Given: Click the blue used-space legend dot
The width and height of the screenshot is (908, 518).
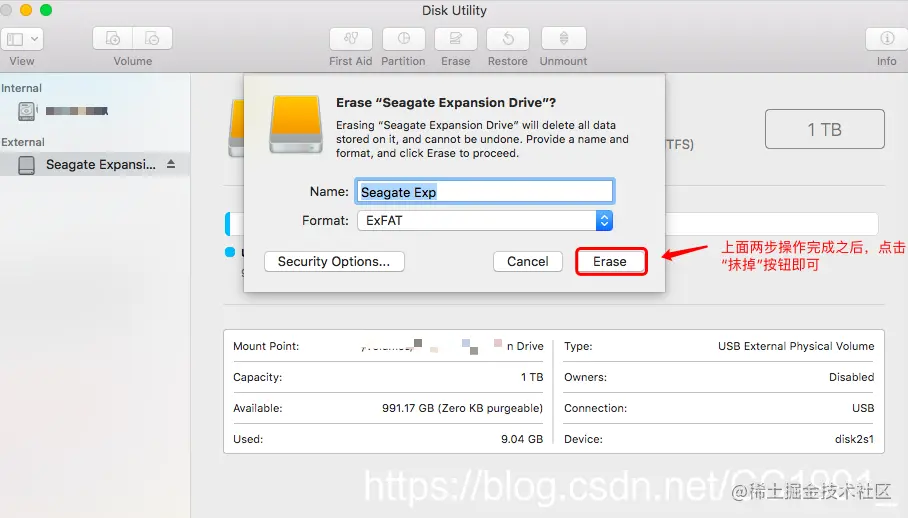Looking at the screenshot, I should [x=230, y=252].
